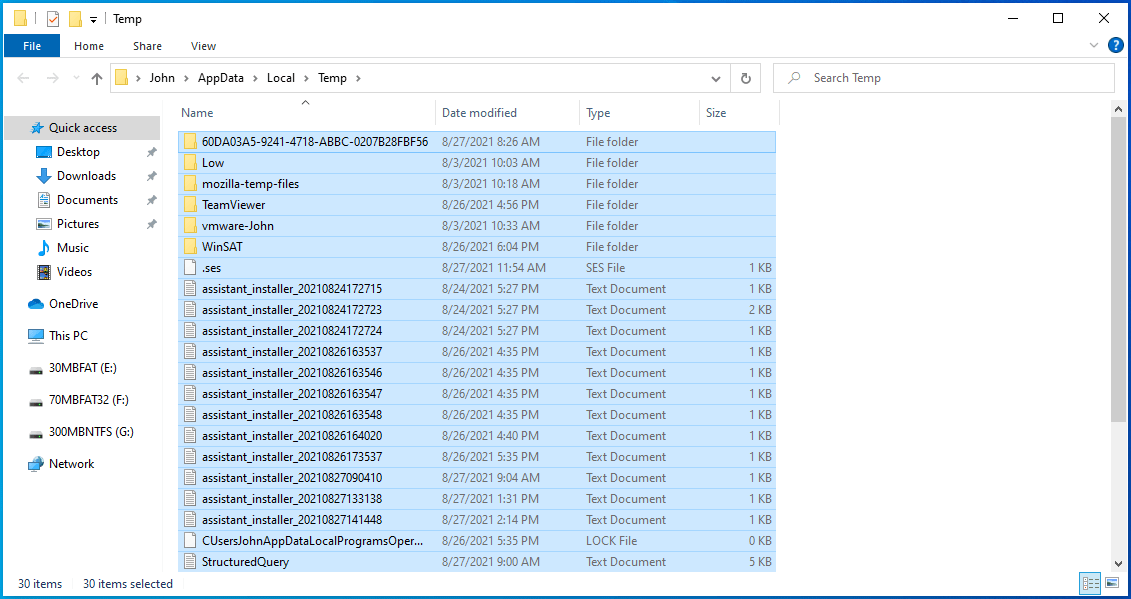Unpin Pictures using its pin icon
The image size is (1131, 599).
tap(151, 224)
